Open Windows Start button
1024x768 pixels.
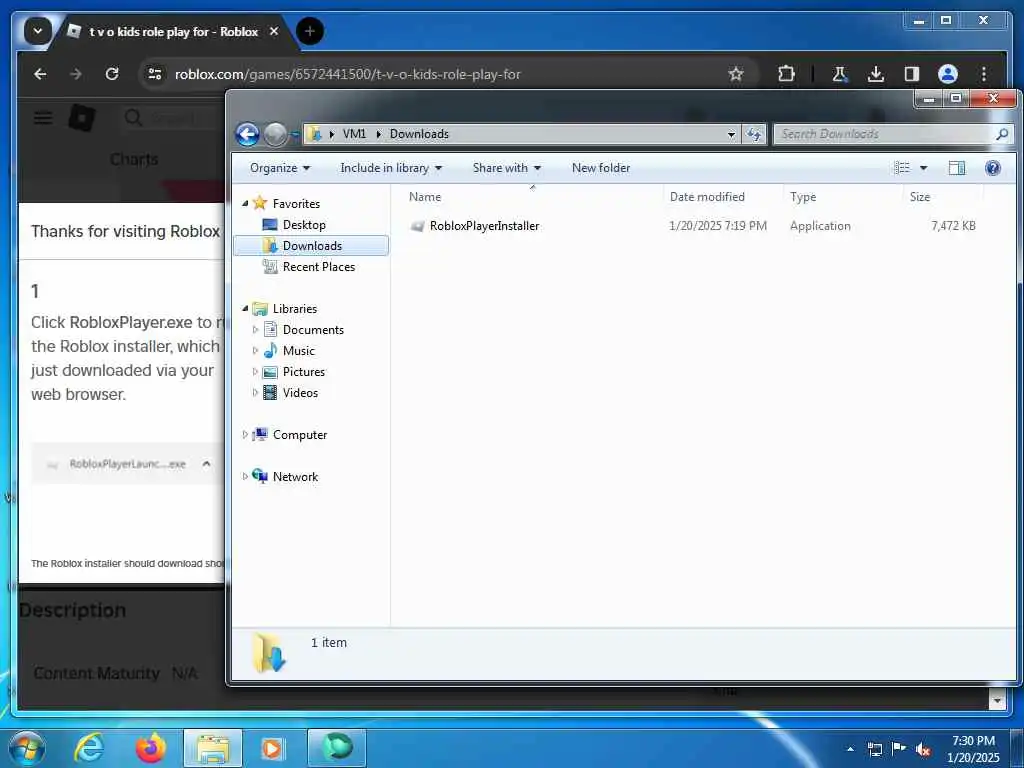[27, 748]
